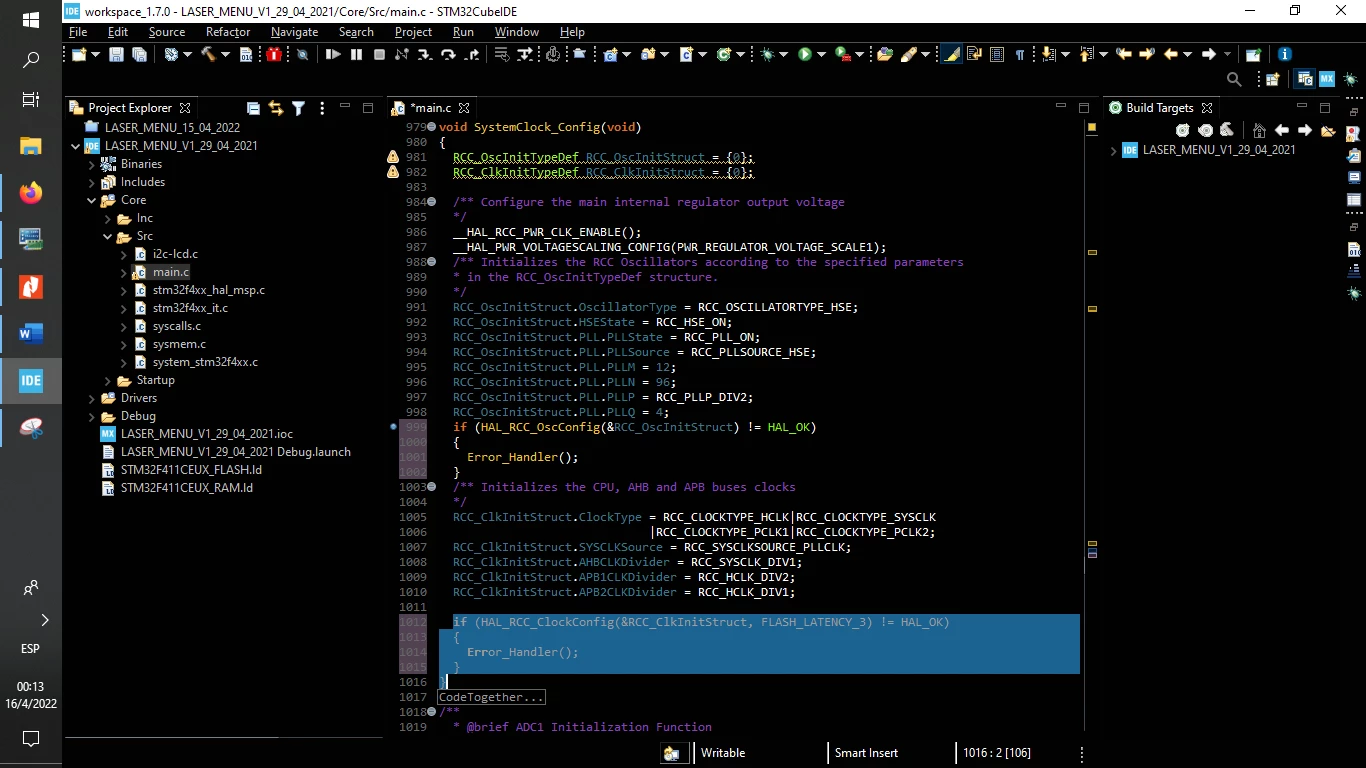Viewport: 1366px width, 768px height.
Task: Open LASER_MENU_V1_29_04_2021.ioc file
Action: [x=206, y=434]
